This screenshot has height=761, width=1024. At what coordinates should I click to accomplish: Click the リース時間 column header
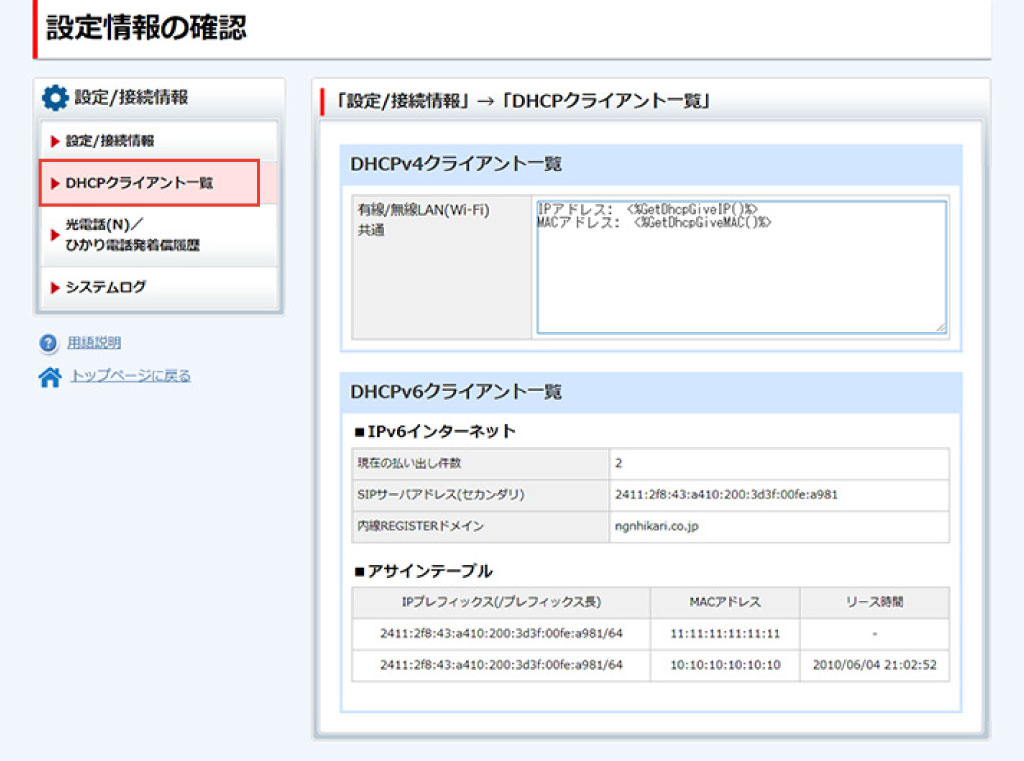(x=874, y=602)
